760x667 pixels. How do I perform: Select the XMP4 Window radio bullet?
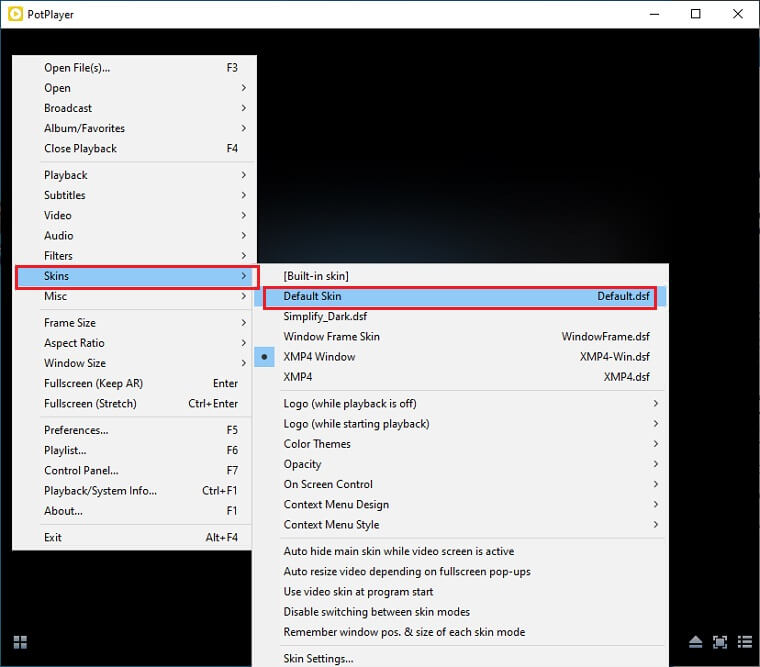tap(264, 357)
